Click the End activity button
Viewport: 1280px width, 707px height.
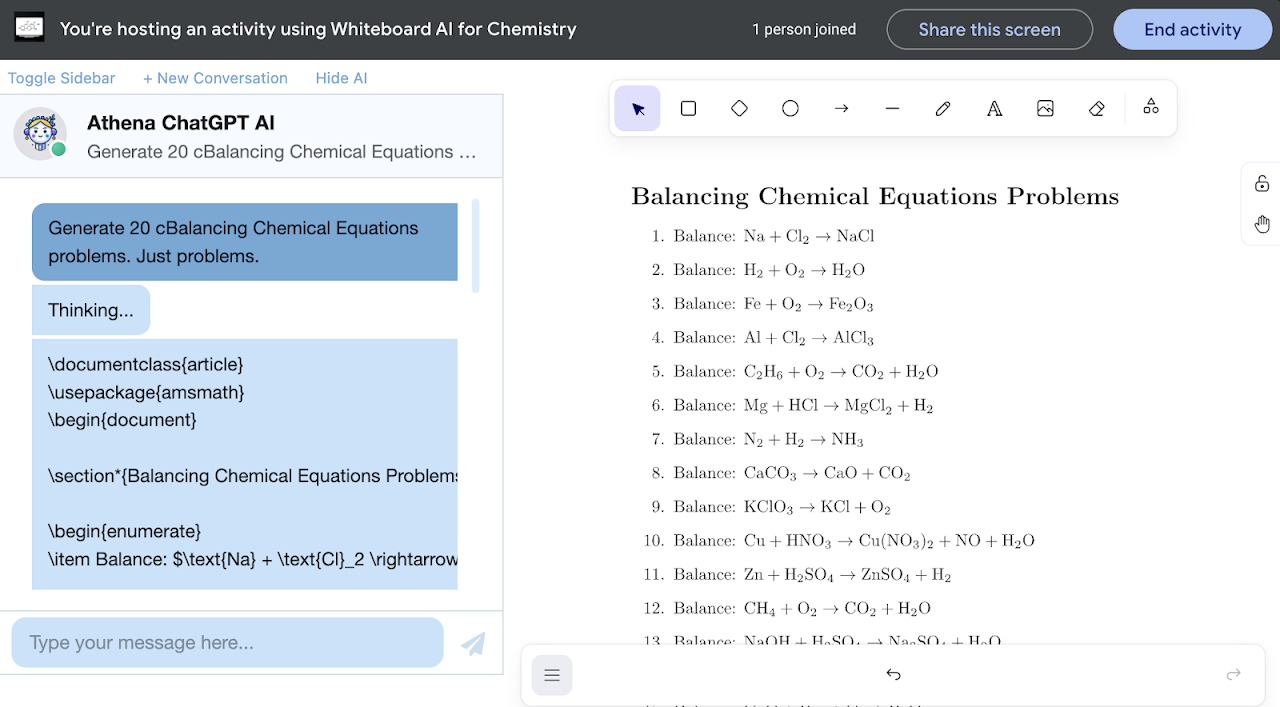(x=1192, y=30)
